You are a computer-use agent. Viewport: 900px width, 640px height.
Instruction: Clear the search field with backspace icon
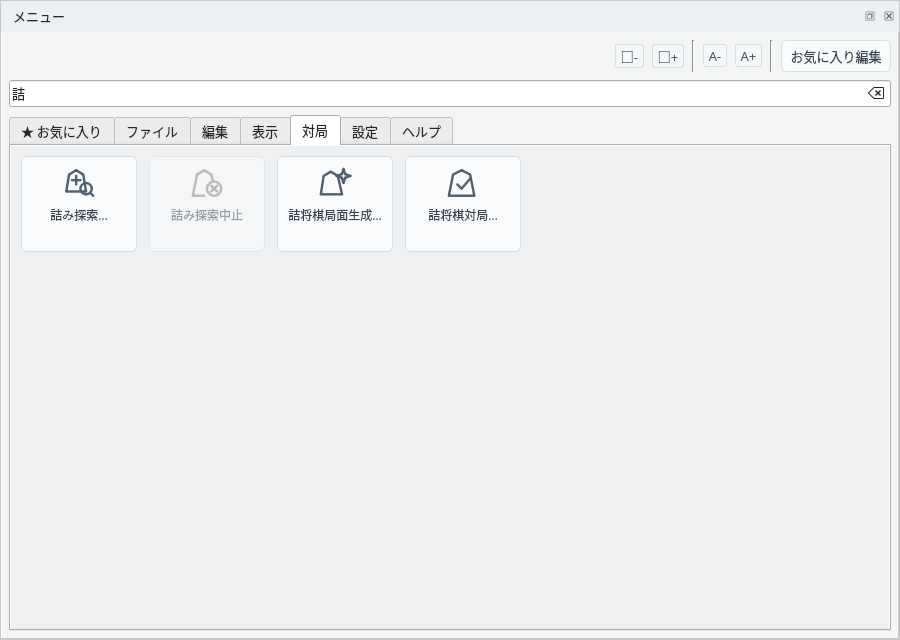click(876, 93)
